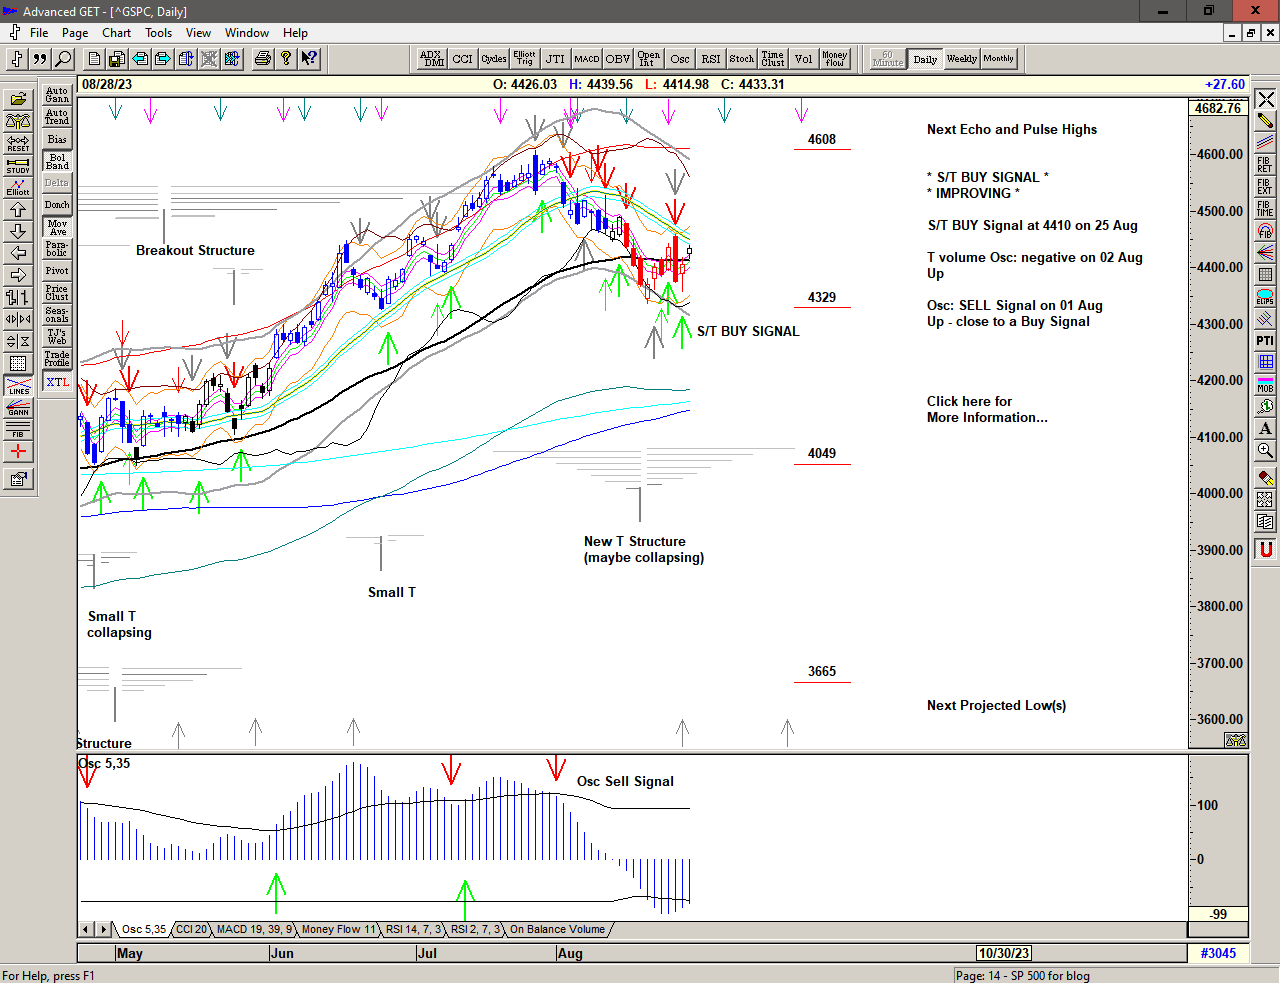The width and height of the screenshot is (1280, 983).
Task: Toggle the Moving Average study
Action: (57, 227)
